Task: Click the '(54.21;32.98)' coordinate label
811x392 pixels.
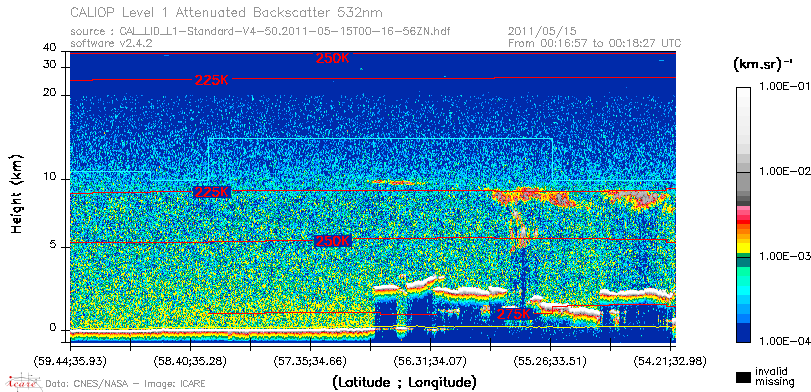Action: (670, 360)
